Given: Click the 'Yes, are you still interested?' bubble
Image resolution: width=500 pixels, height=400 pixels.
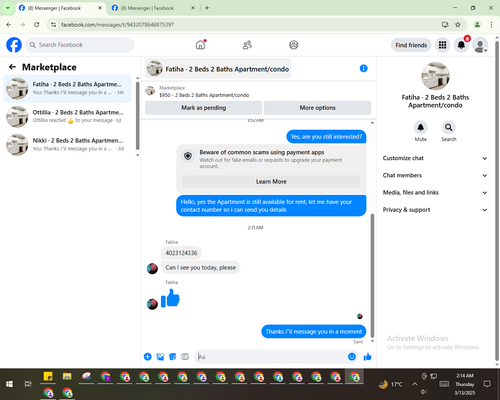Looking at the screenshot, I should pyautogui.click(x=326, y=137).
